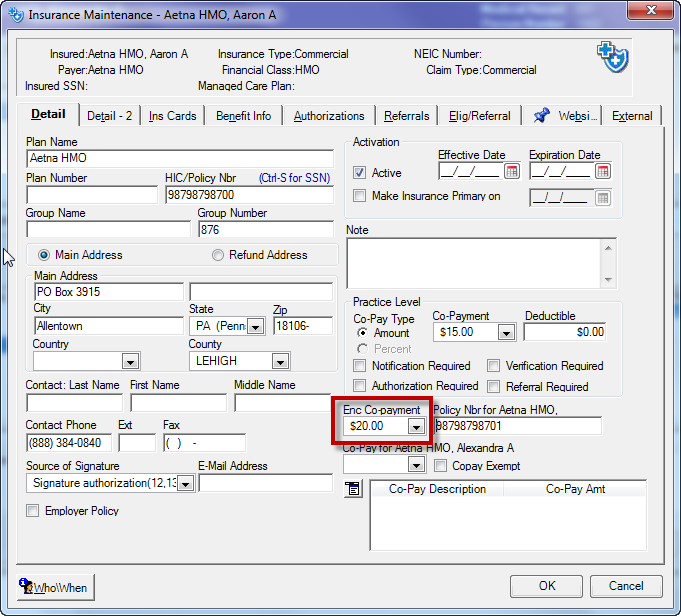
Task: Switch to the External tab
Action: (632, 116)
